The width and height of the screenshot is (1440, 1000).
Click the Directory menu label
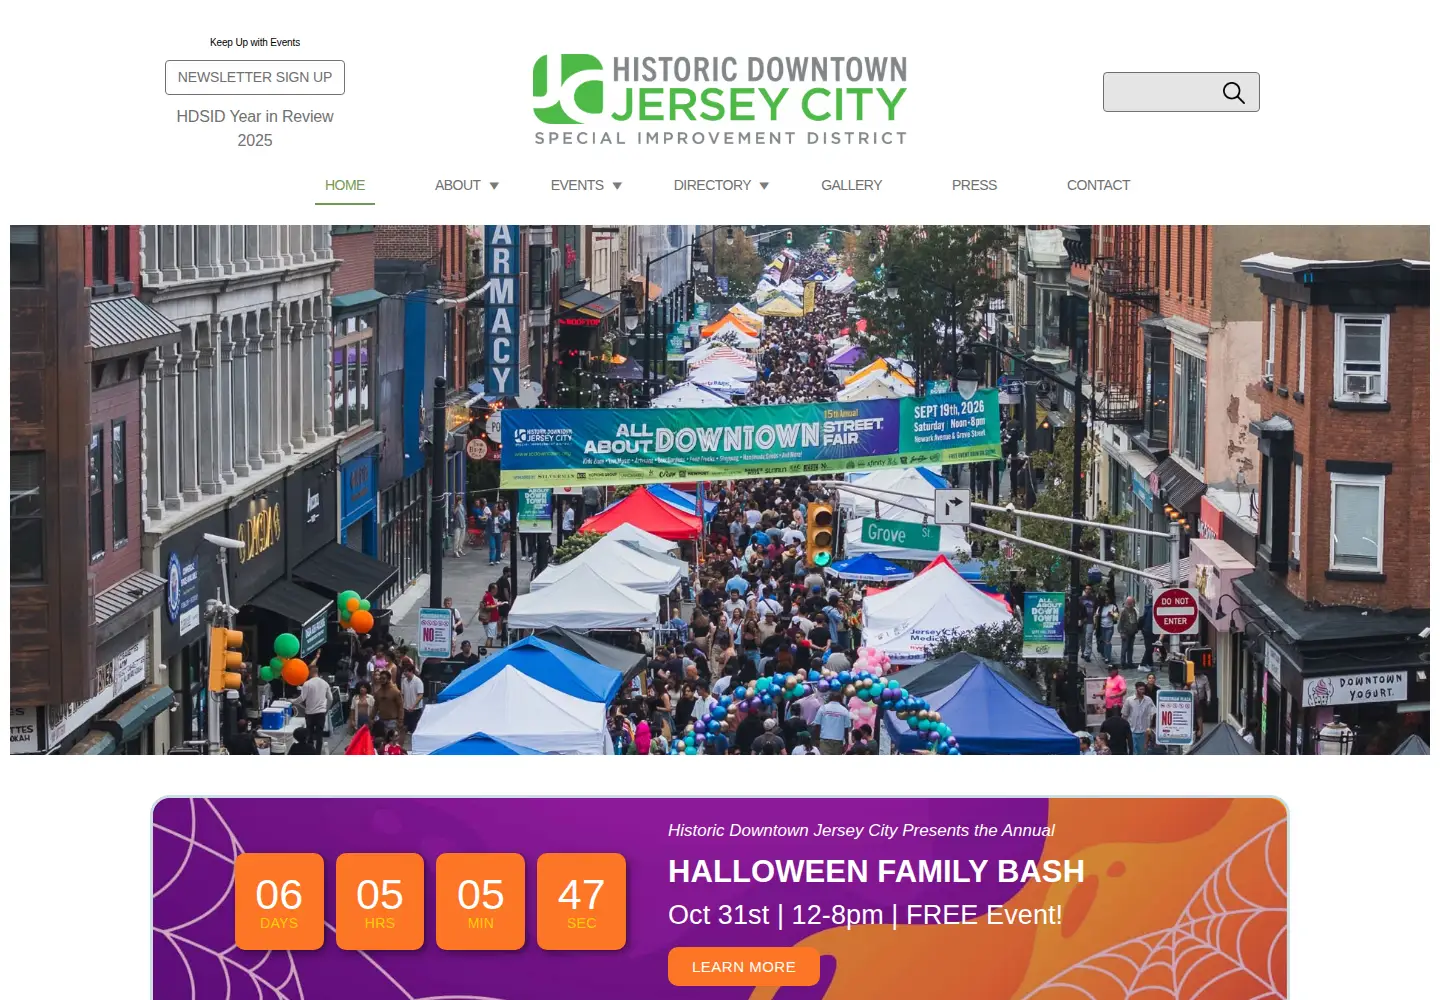[712, 185]
